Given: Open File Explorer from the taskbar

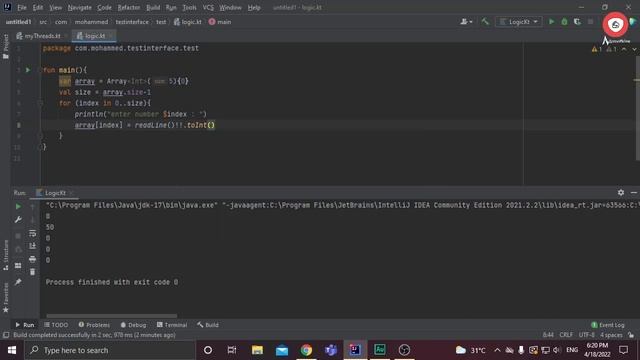Looking at the screenshot, I should tap(257, 350).
